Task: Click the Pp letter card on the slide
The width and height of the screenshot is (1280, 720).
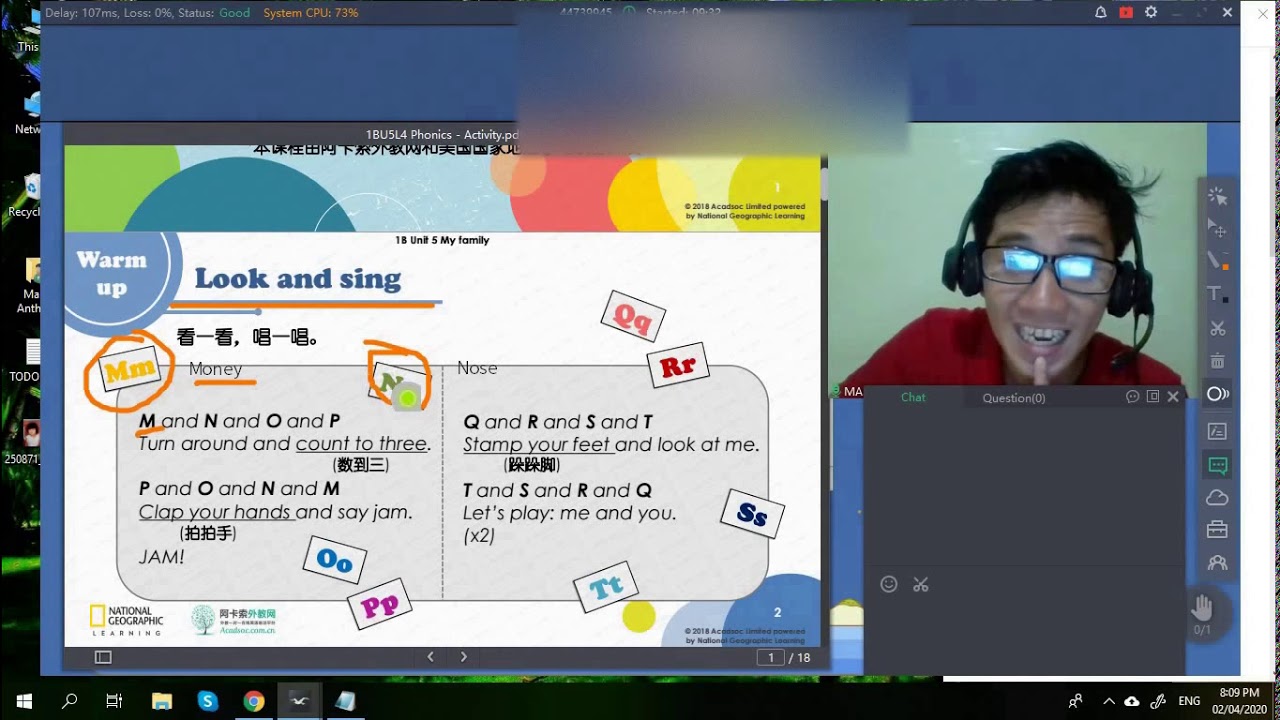Action: coord(379,604)
